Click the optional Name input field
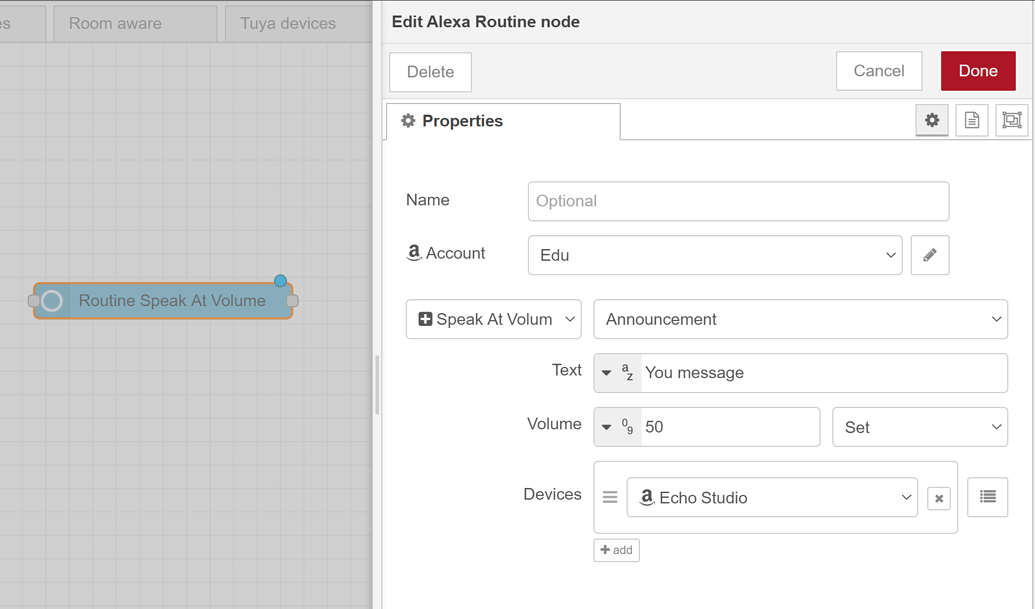Image resolution: width=1035 pixels, height=609 pixels. click(738, 201)
